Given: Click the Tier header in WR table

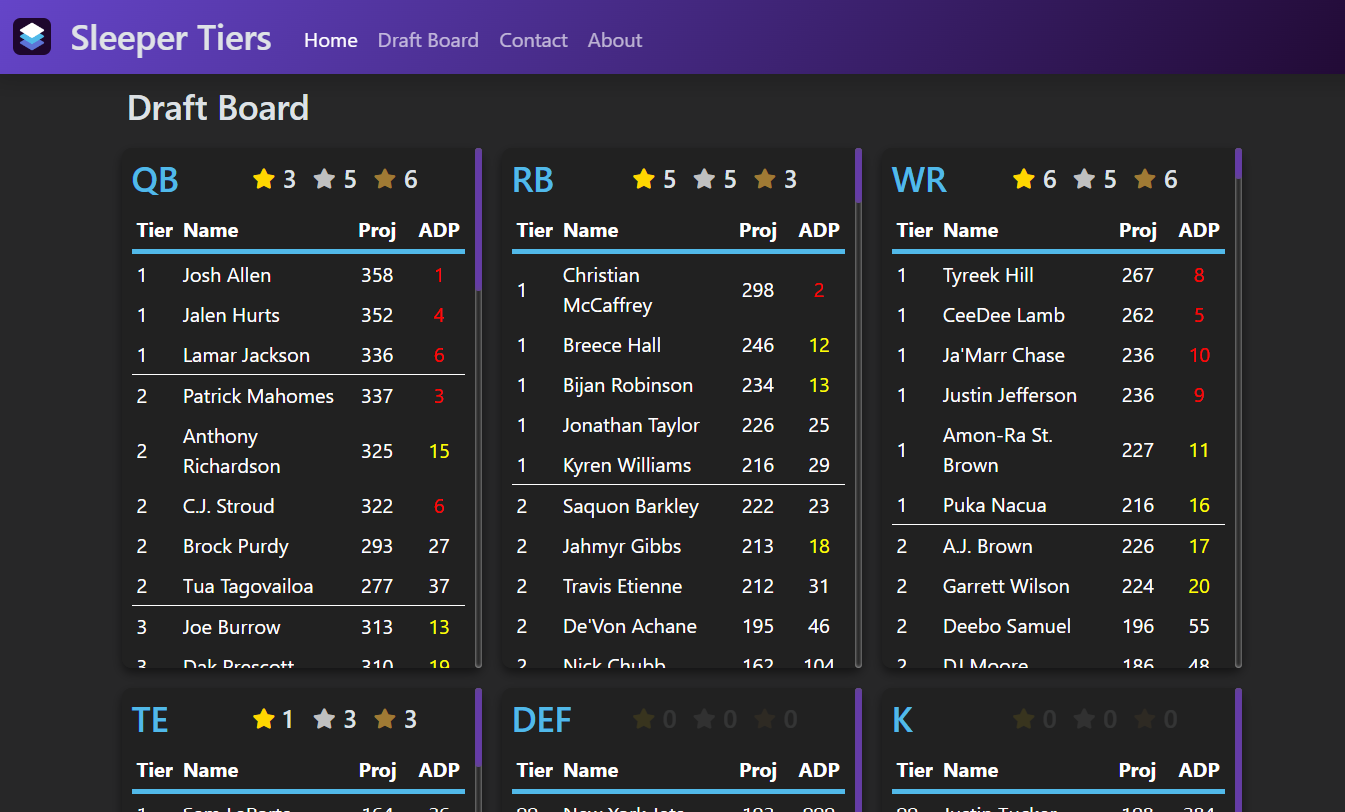Looking at the screenshot, I should pos(915,230).
